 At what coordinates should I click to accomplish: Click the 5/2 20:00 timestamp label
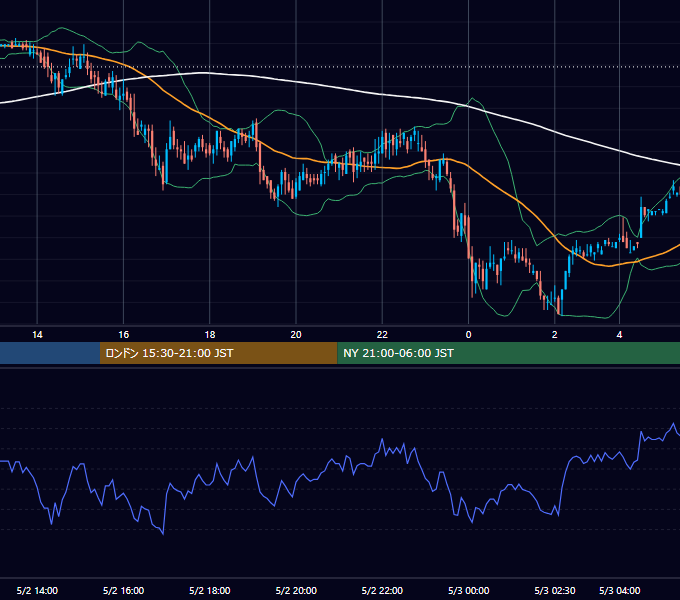[296, 590]
